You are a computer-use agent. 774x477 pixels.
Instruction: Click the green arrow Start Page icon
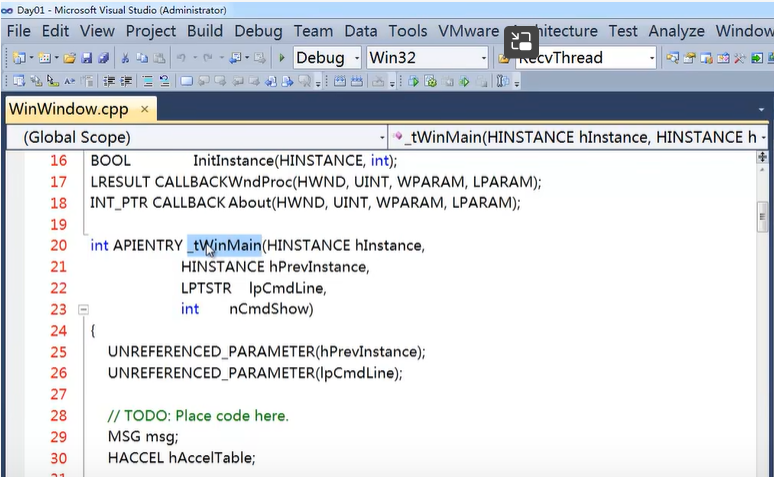tap(756, 58)
